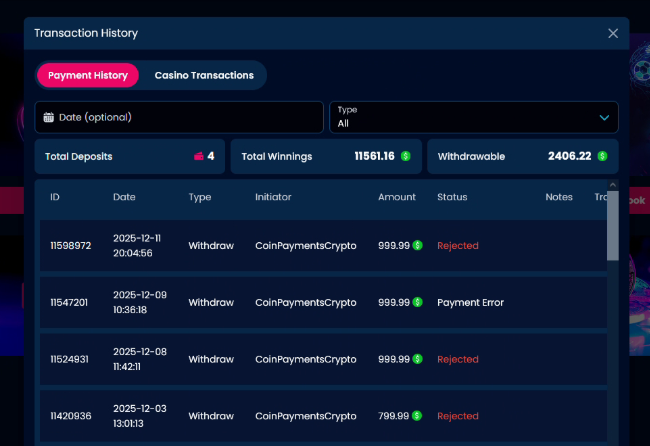Click the coin icon next to 799.99
650x446 pixels.
[417, 416]
